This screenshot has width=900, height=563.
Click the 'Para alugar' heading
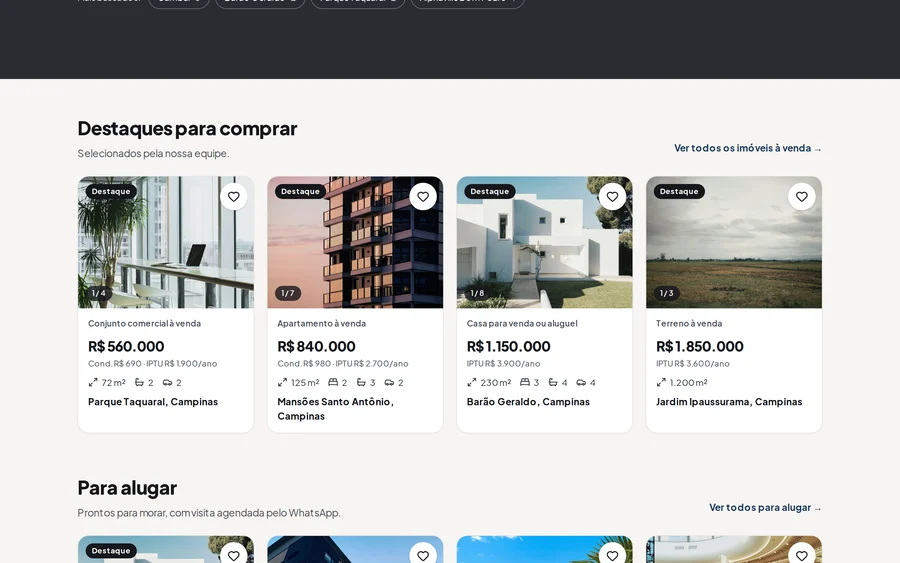click(x=127, y=487)
